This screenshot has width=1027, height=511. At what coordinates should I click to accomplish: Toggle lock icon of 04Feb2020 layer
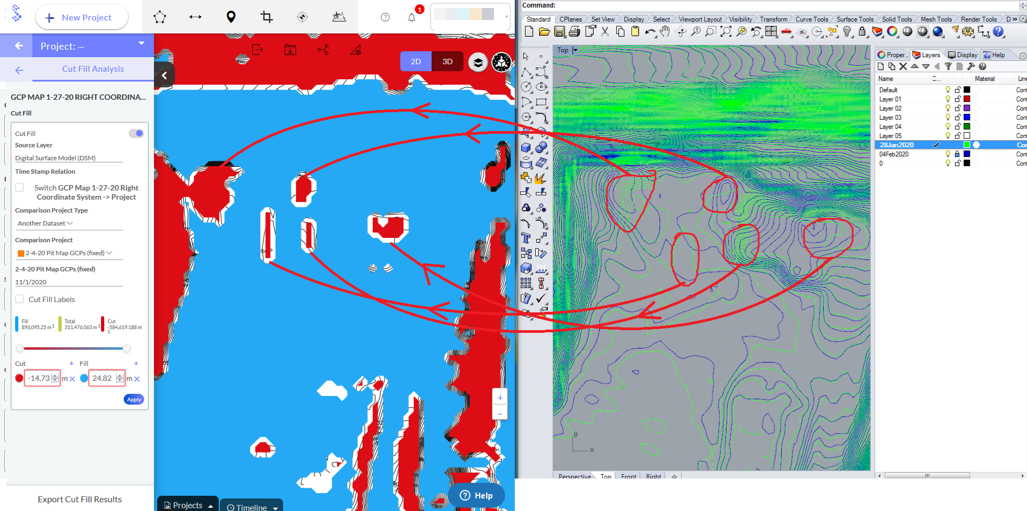pyautogui.click(x=957, y=154)
